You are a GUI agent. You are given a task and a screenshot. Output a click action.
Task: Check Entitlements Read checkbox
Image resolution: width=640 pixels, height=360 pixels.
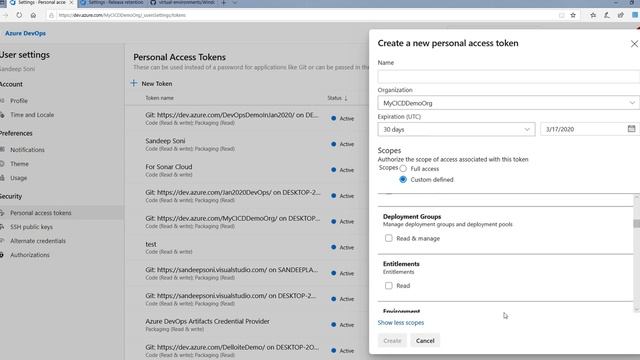389,285
